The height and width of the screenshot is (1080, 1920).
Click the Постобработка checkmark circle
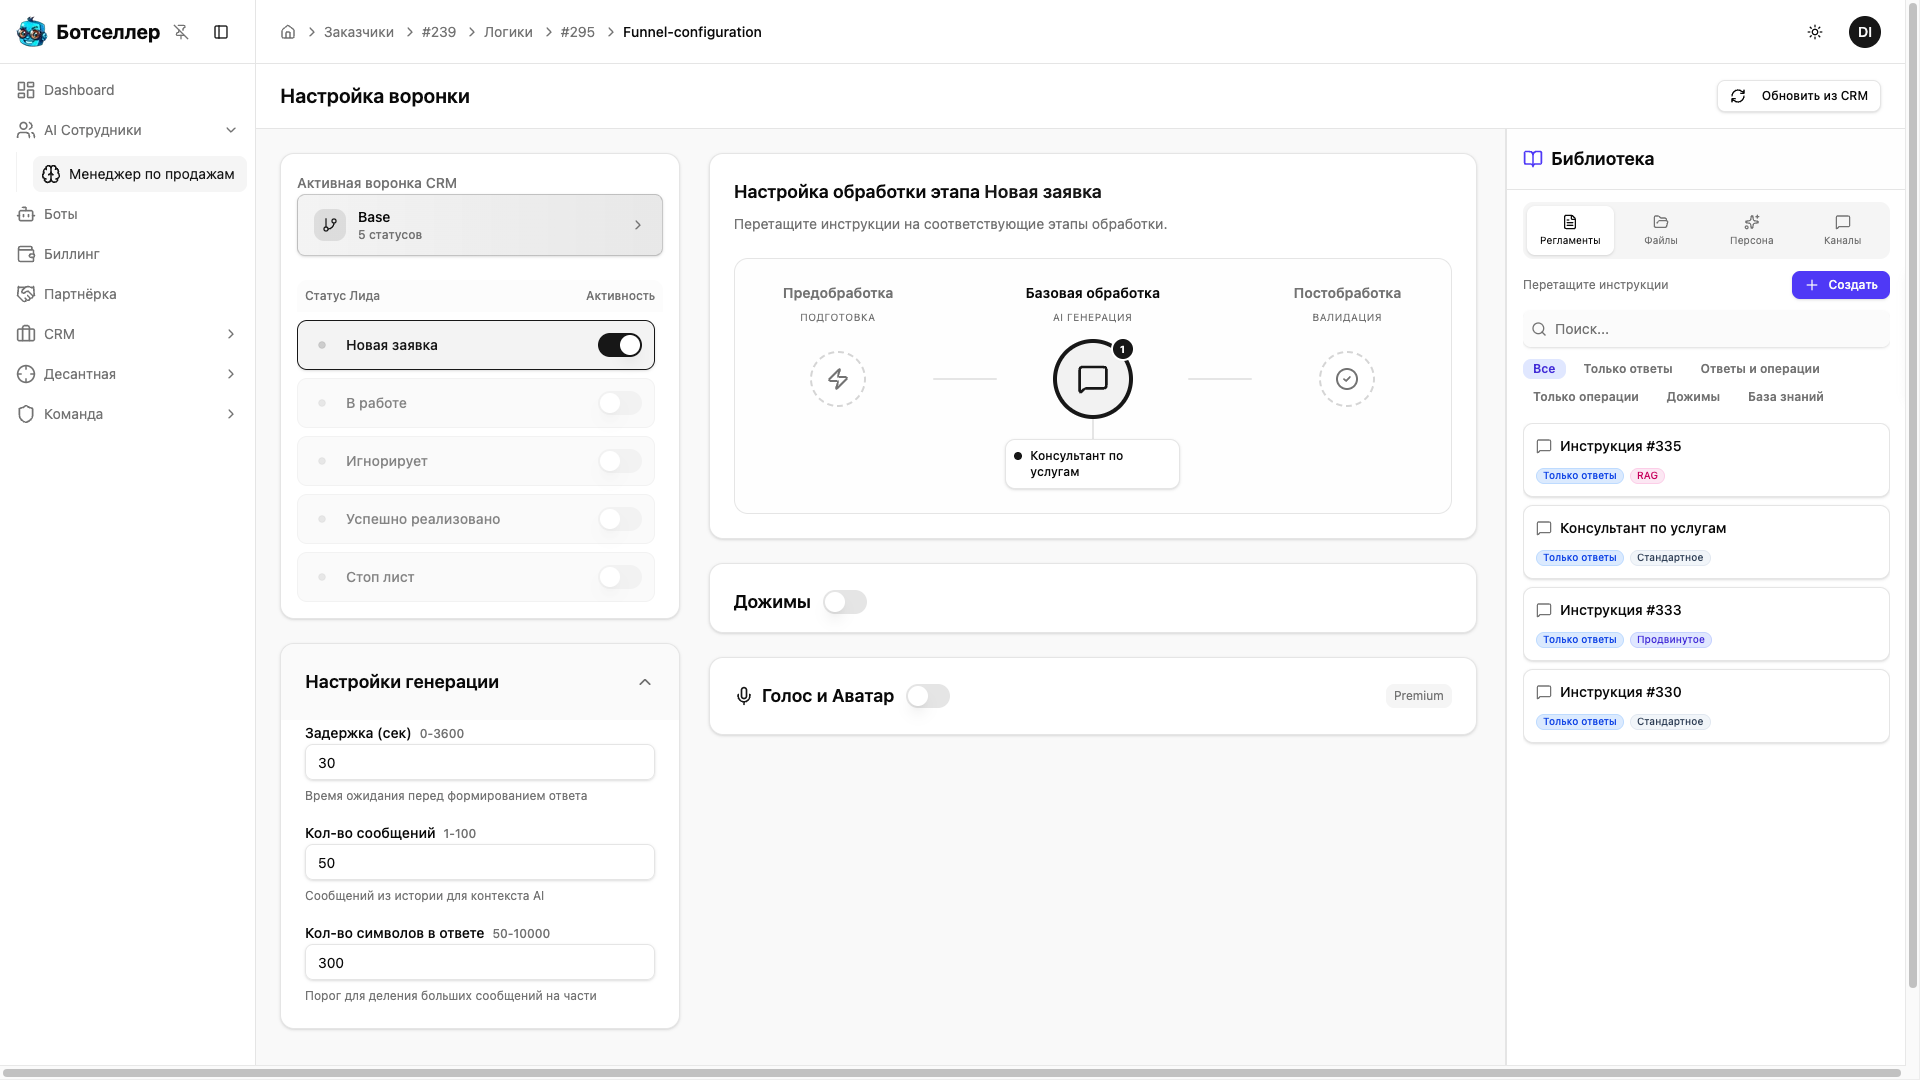click(x=1346, y=379)
